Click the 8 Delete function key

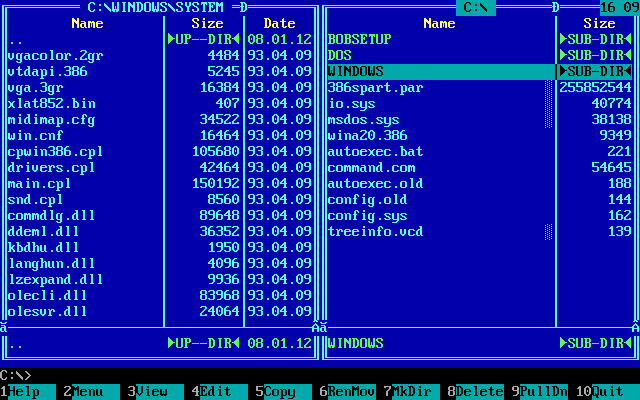tap(476, 391)
